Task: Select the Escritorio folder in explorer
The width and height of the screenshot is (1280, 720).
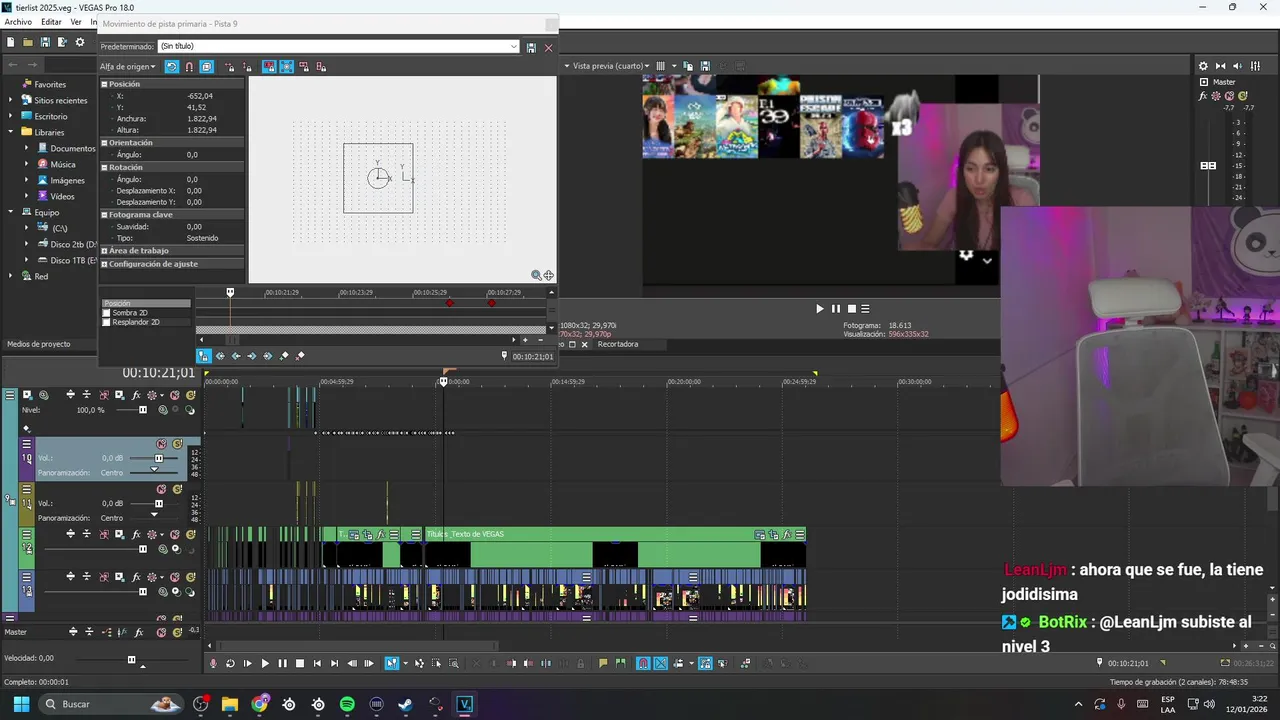Action: point(51,116)
